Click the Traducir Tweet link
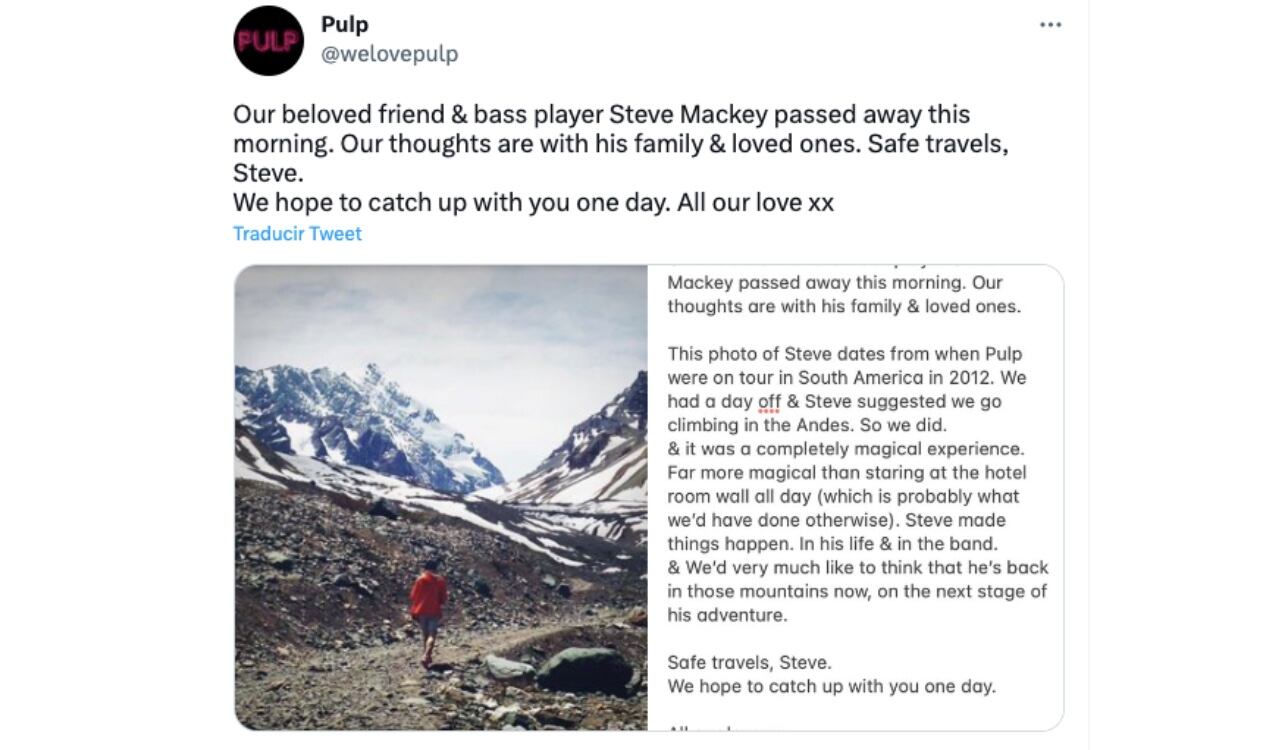The height and width of the screenshot is (750, 1280). 297,234
